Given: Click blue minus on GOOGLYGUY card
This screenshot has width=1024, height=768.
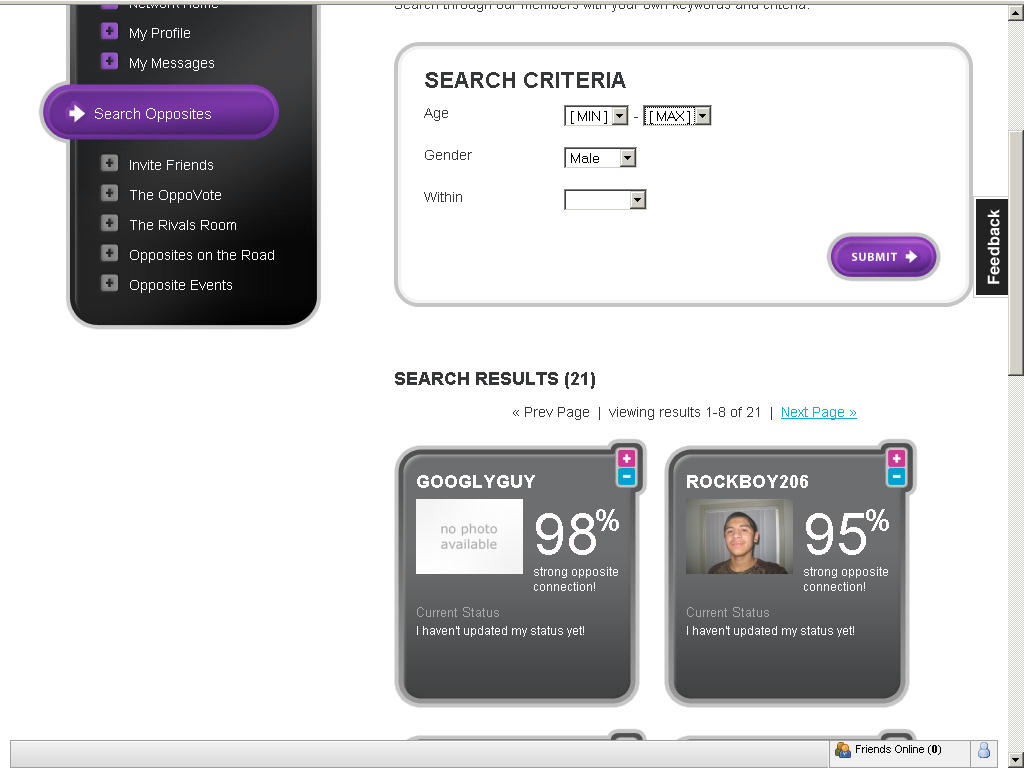Looking at the screenshot, I should tap(626, 477).
